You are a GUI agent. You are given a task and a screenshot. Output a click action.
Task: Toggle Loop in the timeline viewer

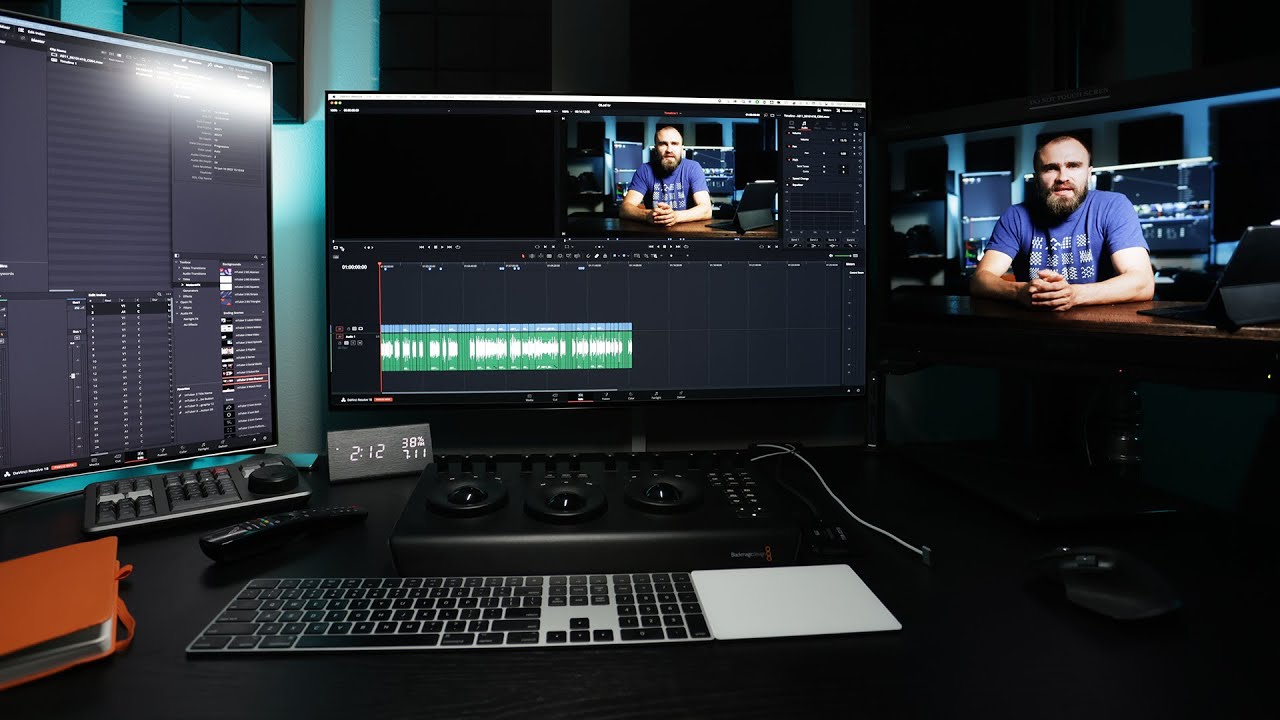[x=686, y=247]
